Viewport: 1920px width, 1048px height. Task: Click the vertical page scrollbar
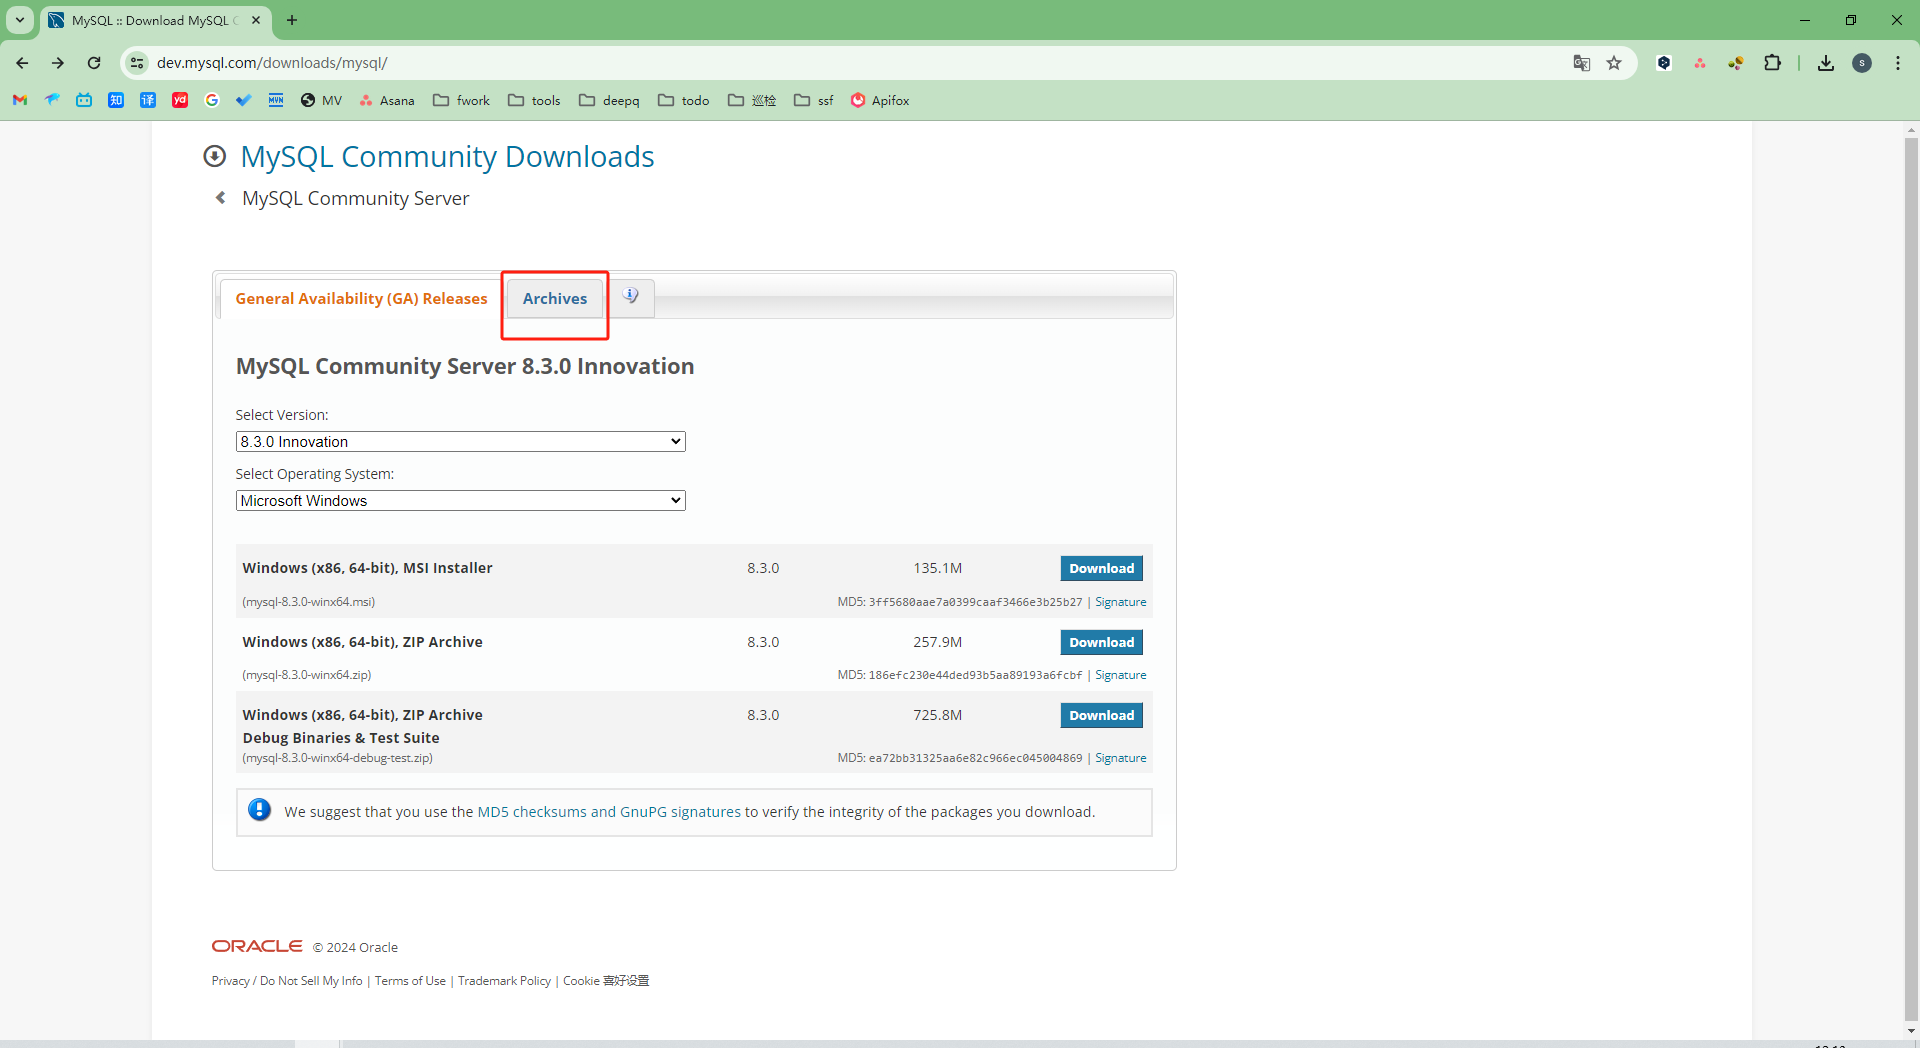(x=1911, y=580)
